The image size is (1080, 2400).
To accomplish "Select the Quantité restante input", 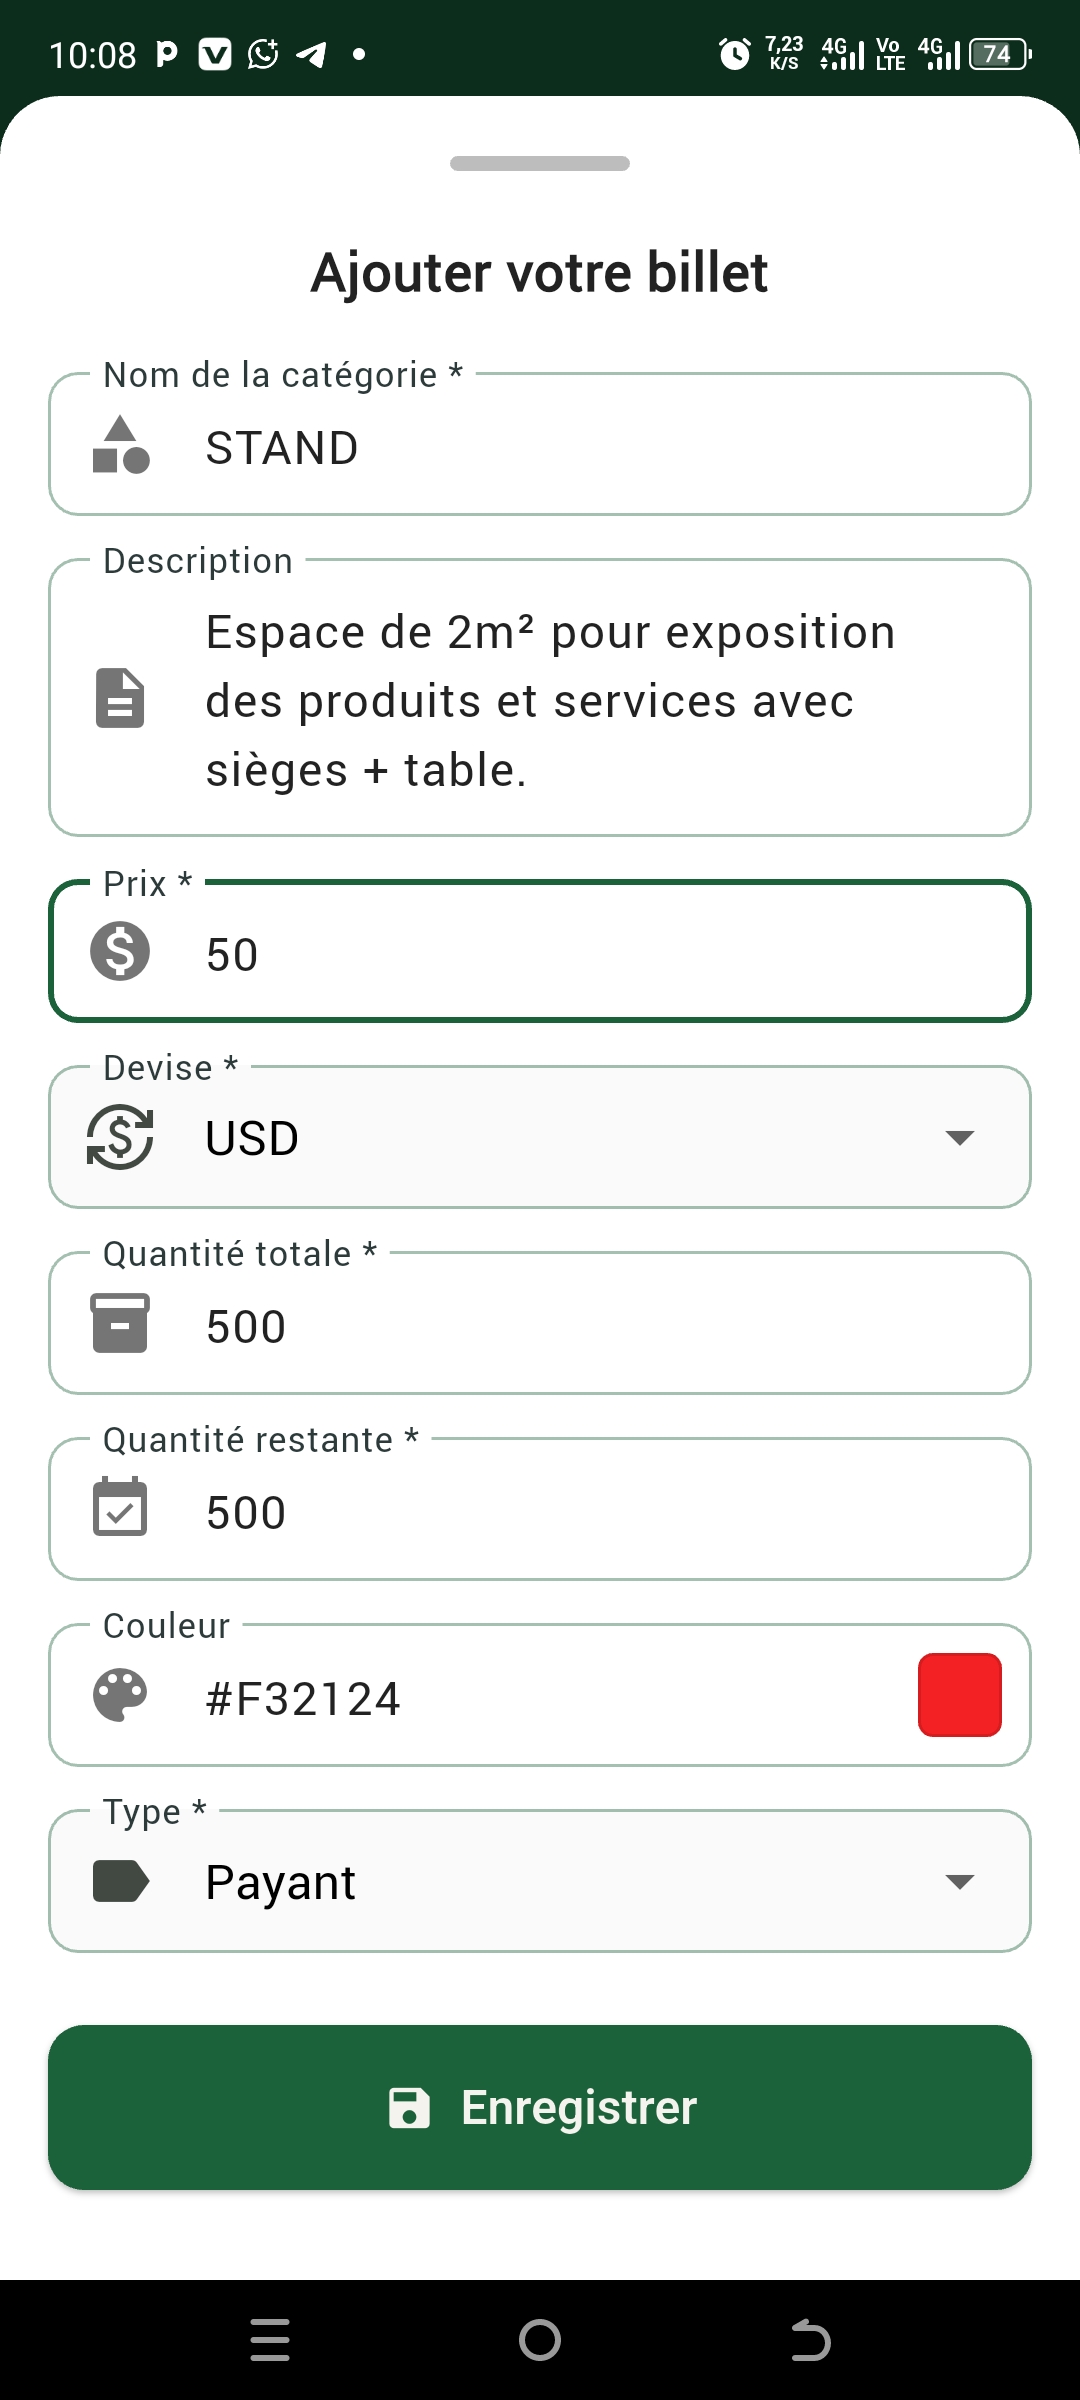I will (600, 1512).
